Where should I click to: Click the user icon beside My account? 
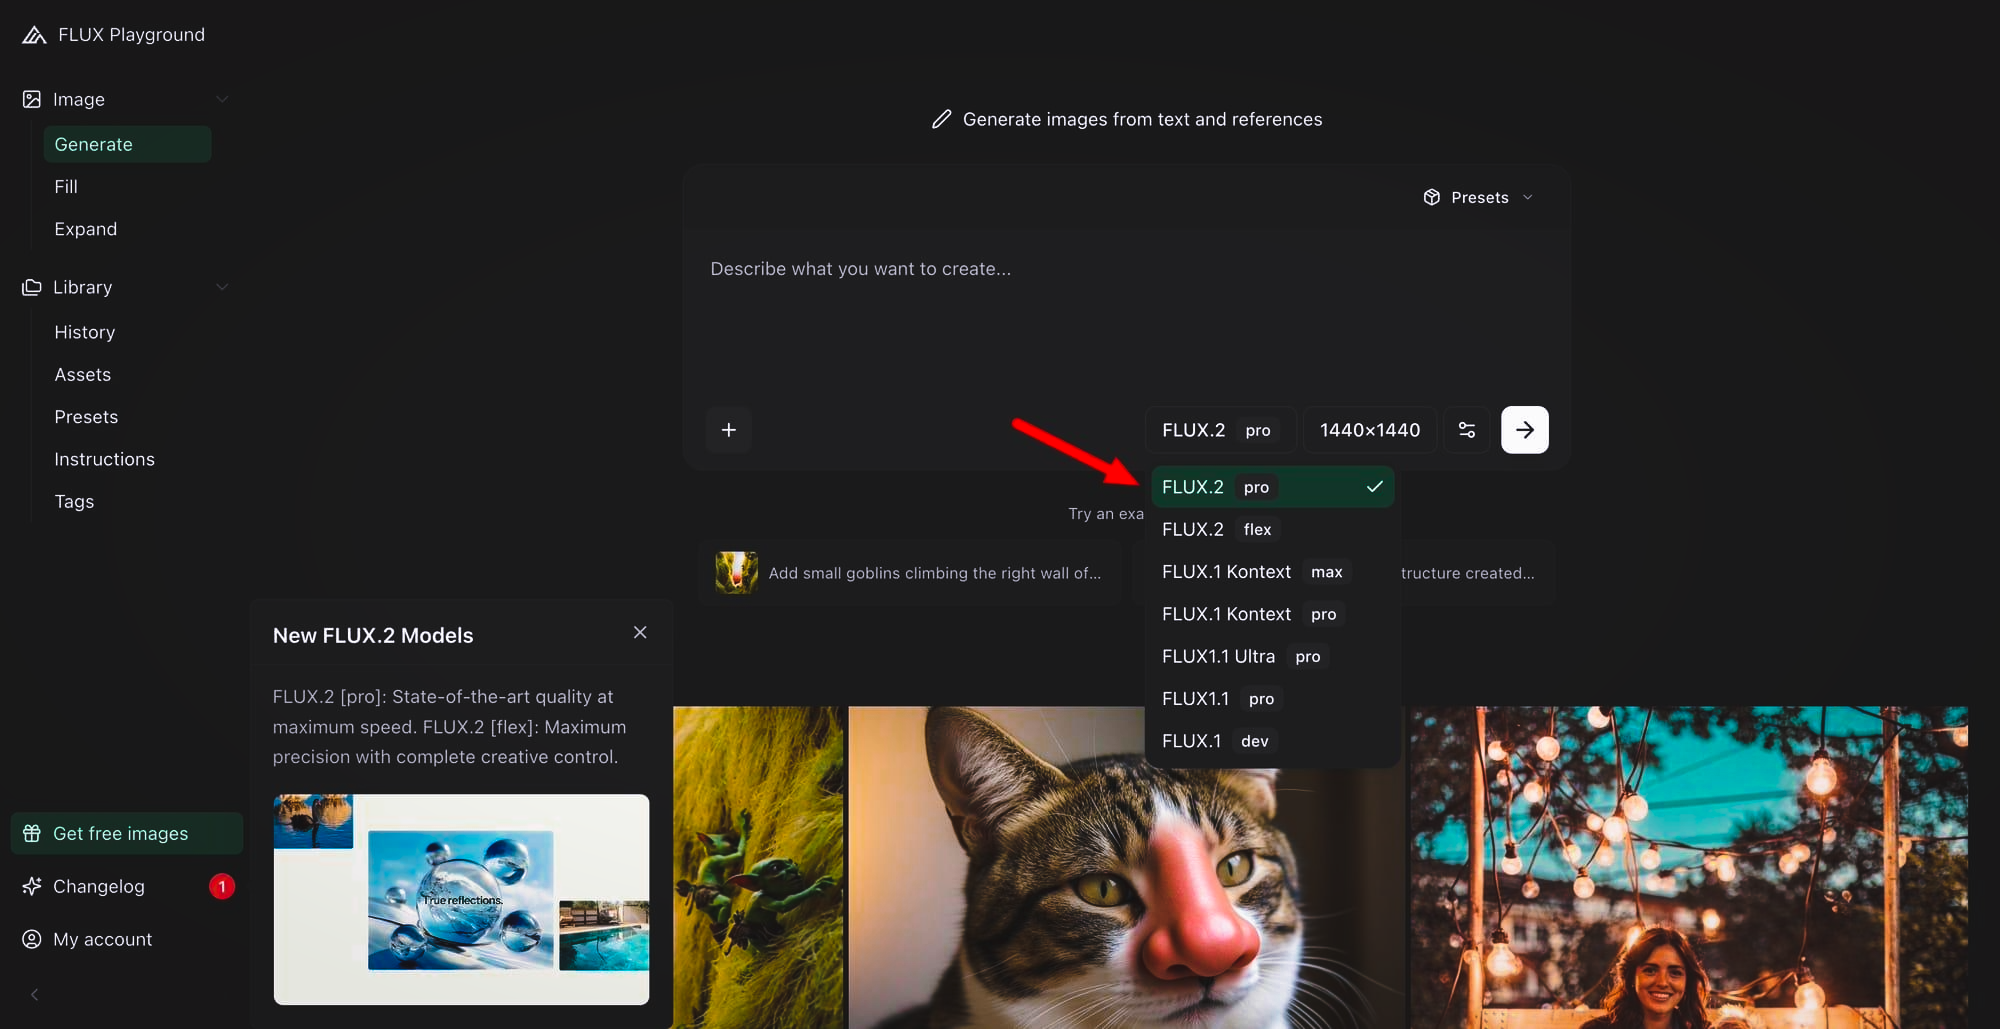(32, 939)
